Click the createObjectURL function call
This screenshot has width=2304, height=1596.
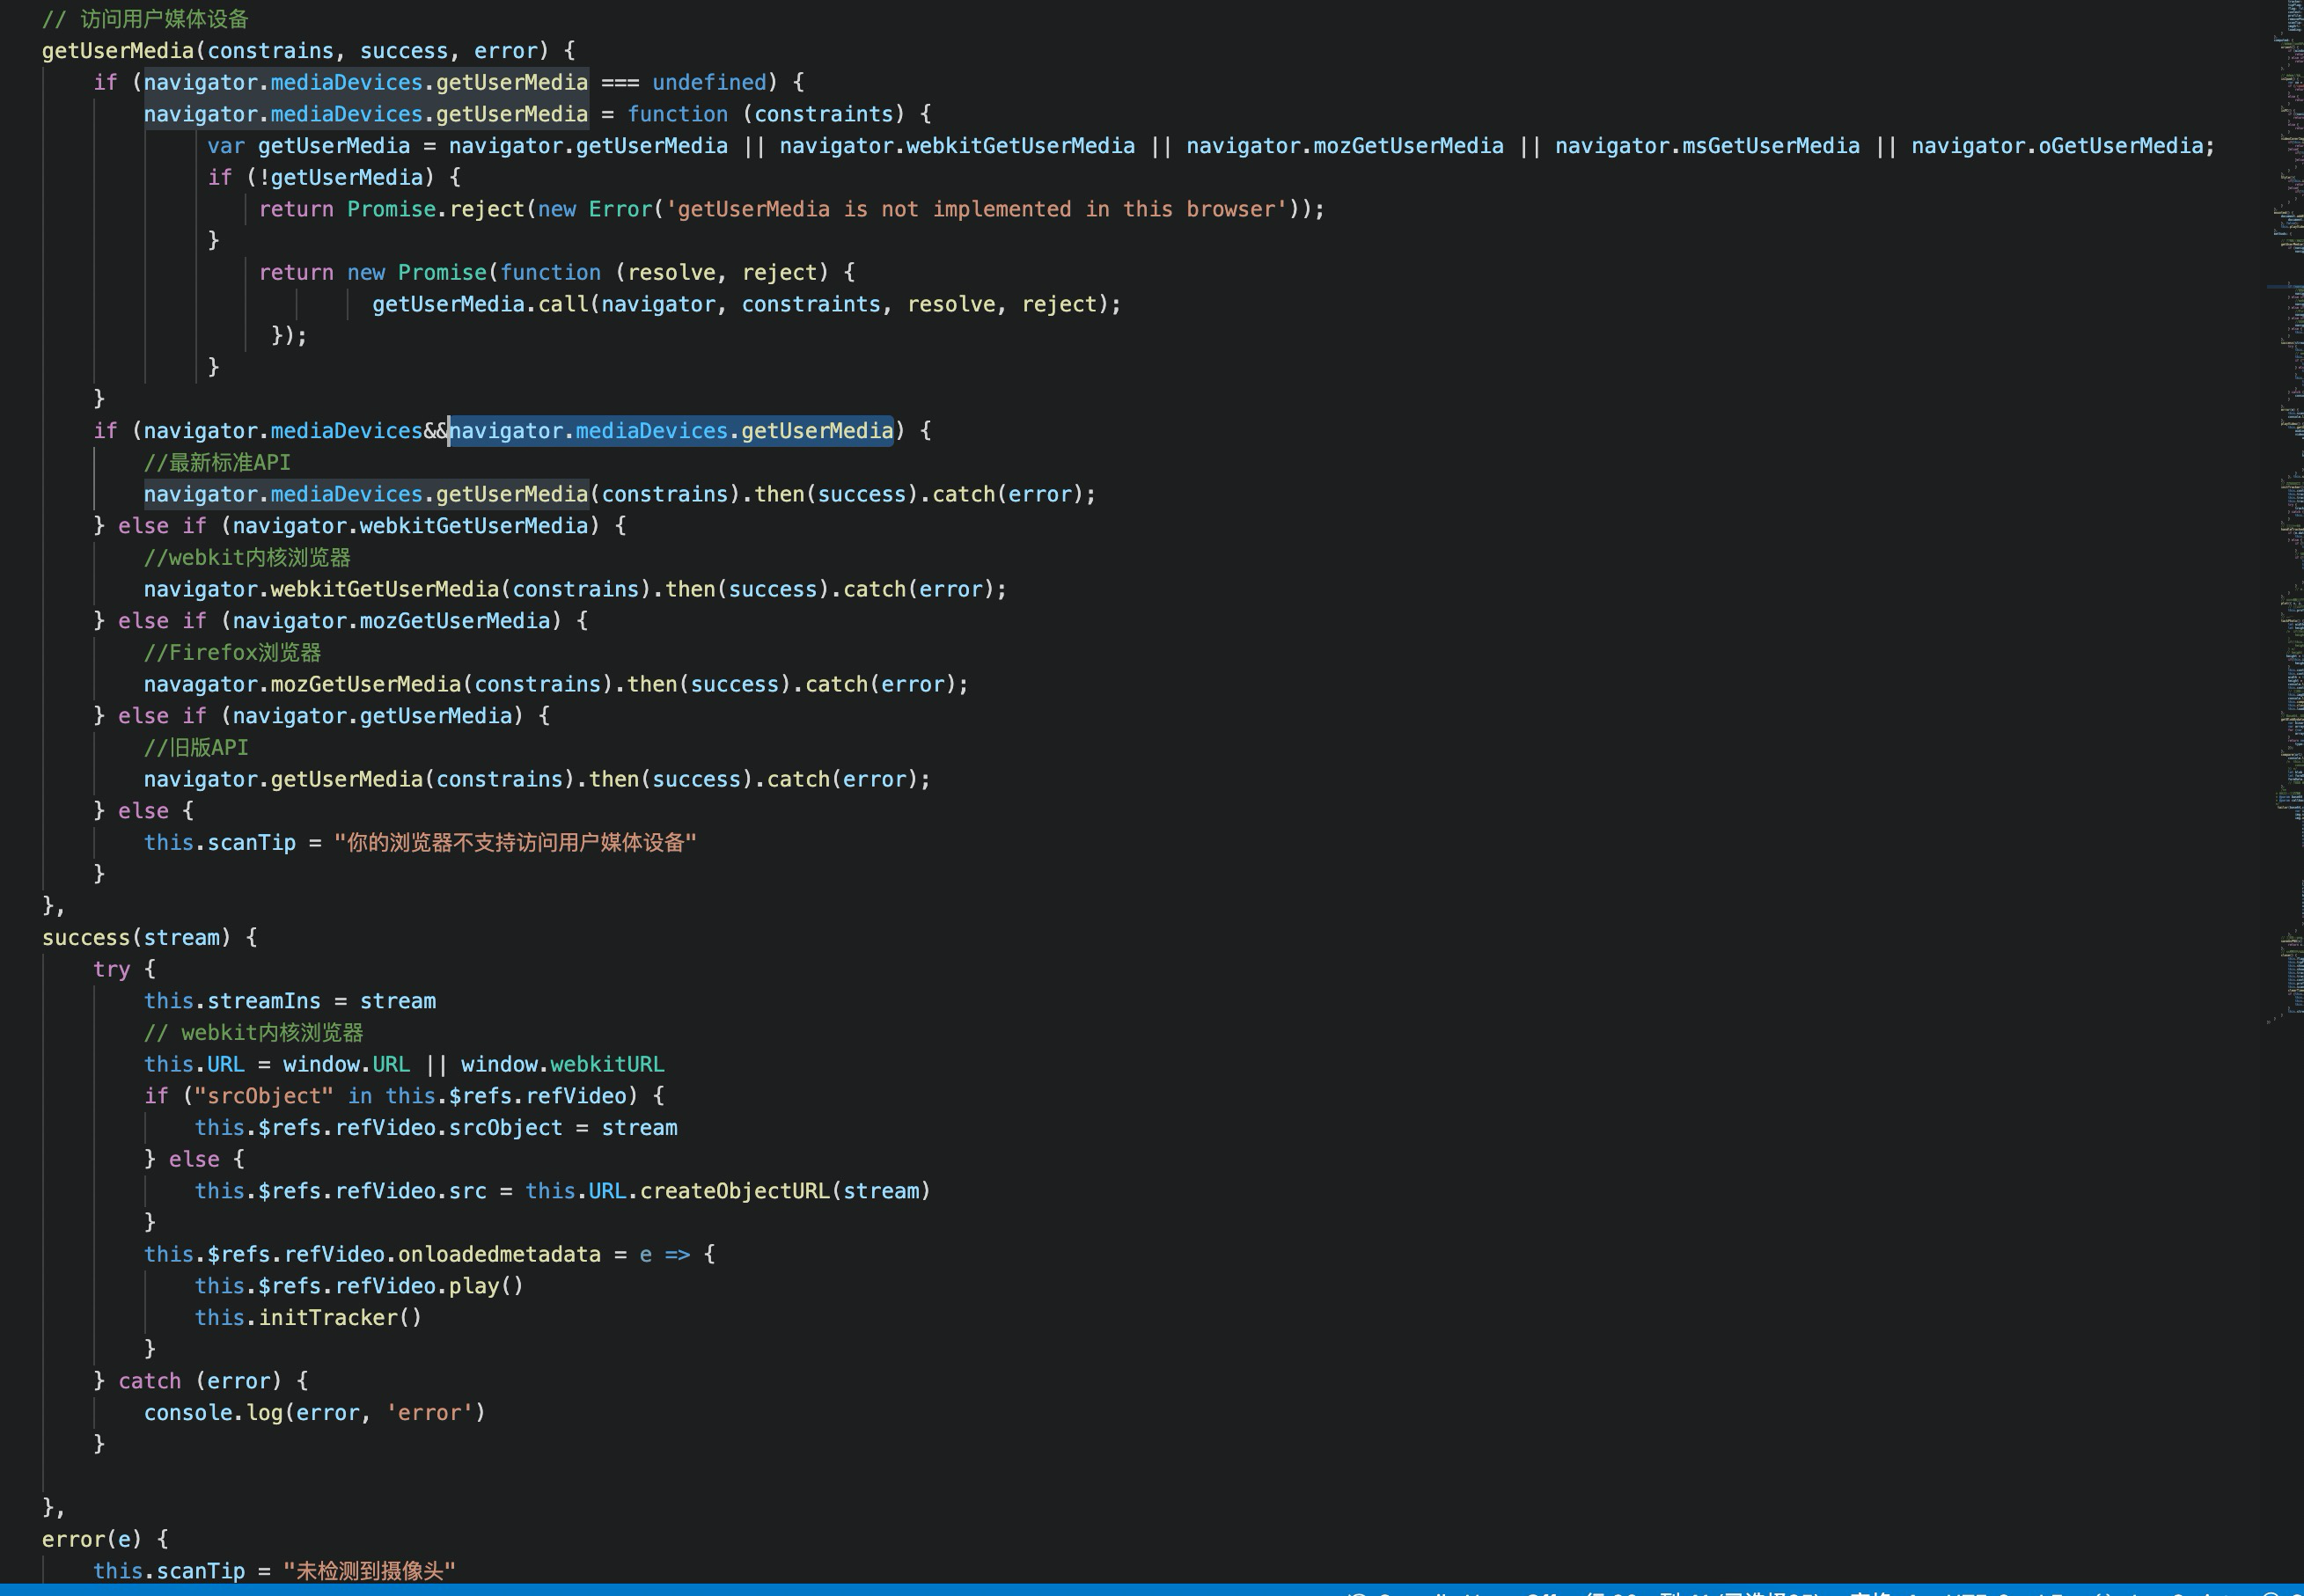pos(735,1192)
